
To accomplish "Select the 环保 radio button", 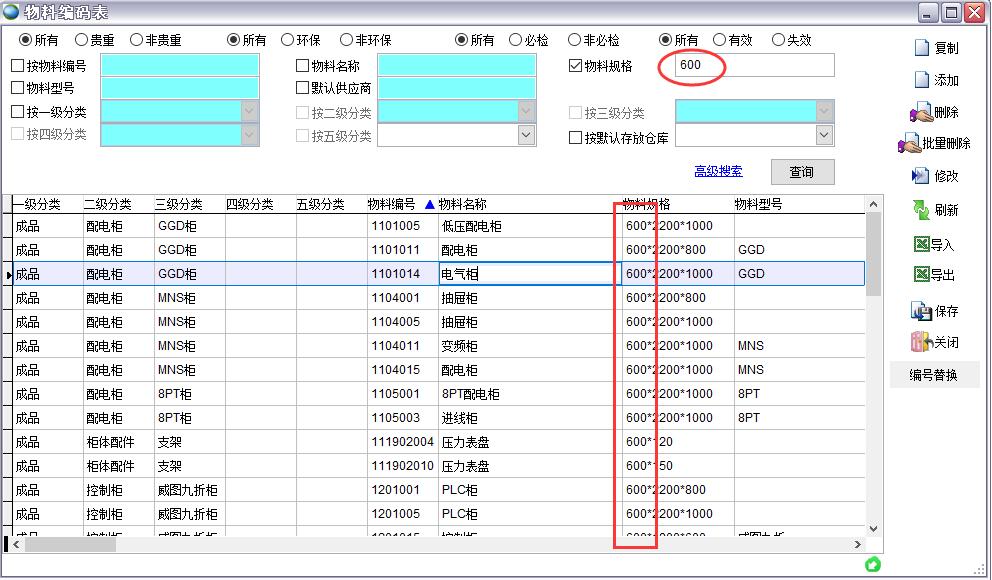I will [288, 40].
